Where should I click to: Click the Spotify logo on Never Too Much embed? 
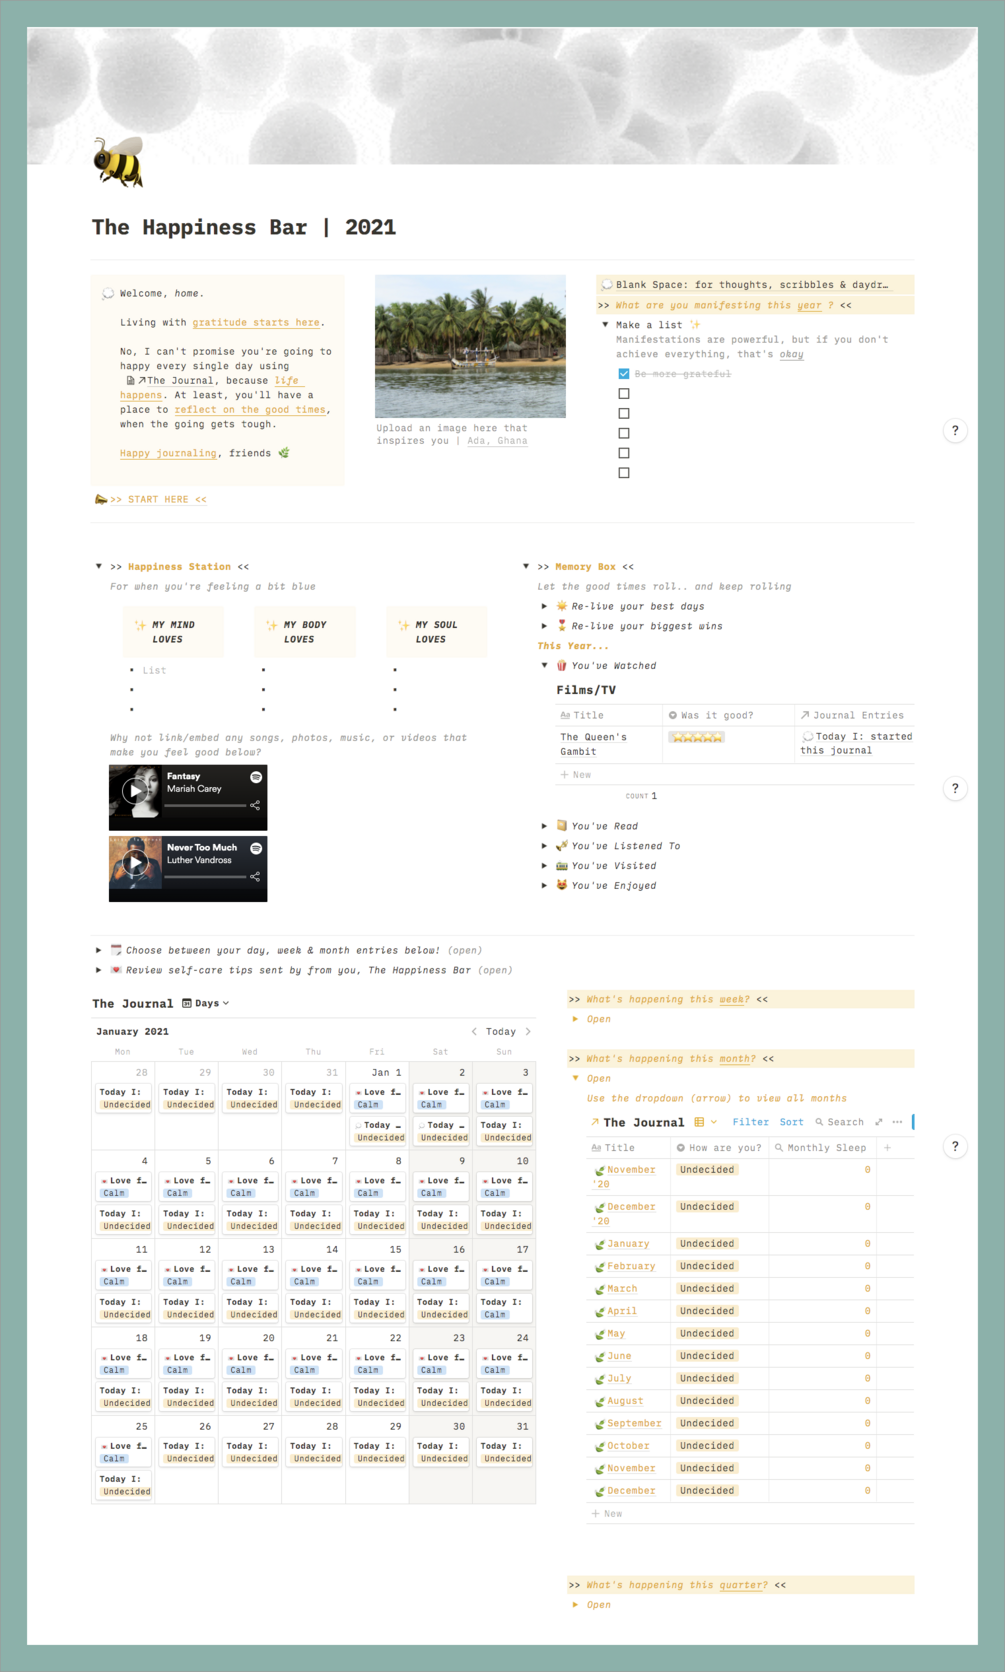tap(256, 848)
